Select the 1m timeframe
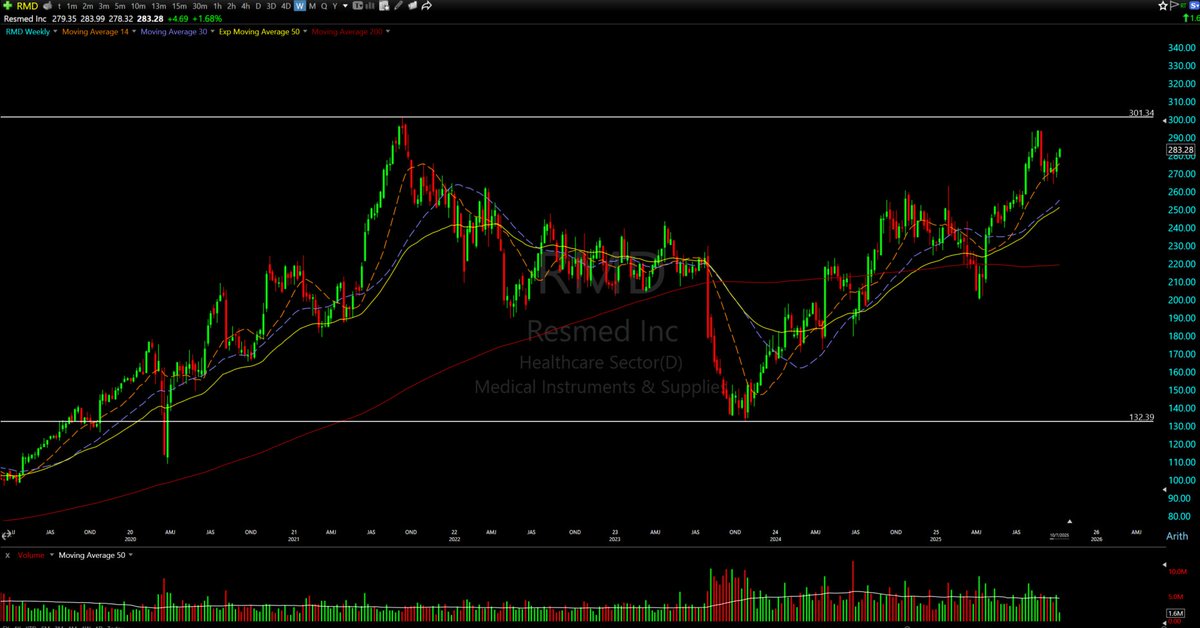The image size is (1200, 628). click(72, 6)
